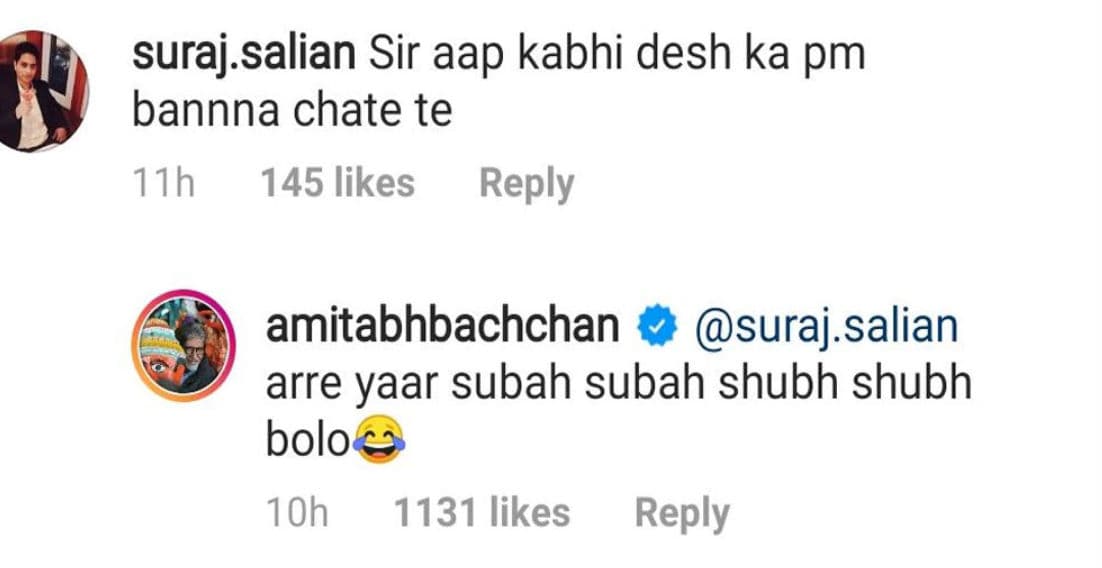Reply to amitabhbachchan's comment
Image resolution: width=1102 pixels, height=568 pixels.
[682, 513]
